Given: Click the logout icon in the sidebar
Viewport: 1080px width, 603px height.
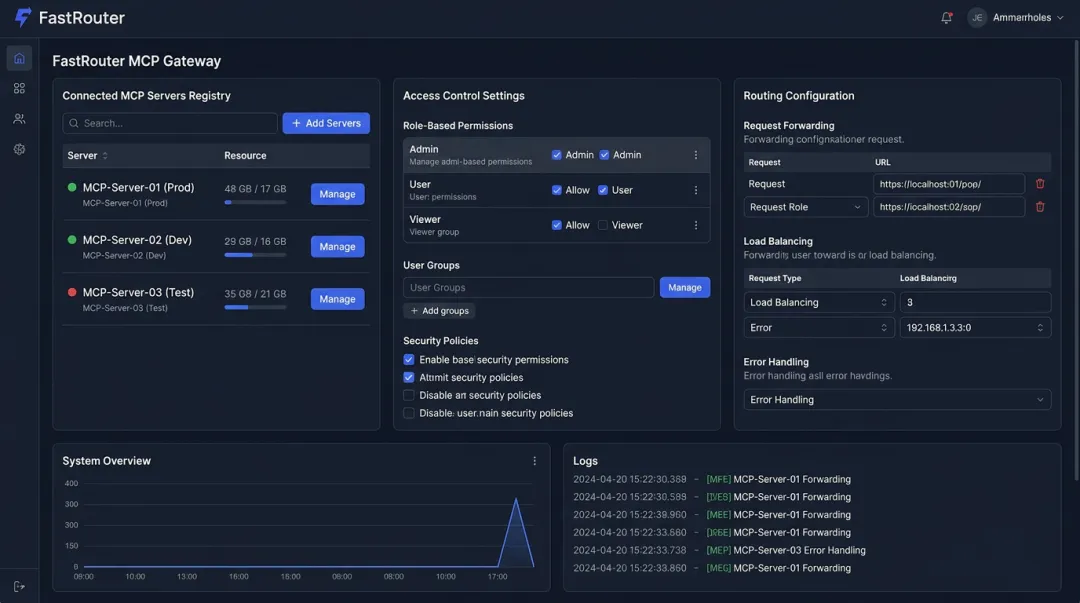Looking at the screenshot, I should (x=19, y=586).
